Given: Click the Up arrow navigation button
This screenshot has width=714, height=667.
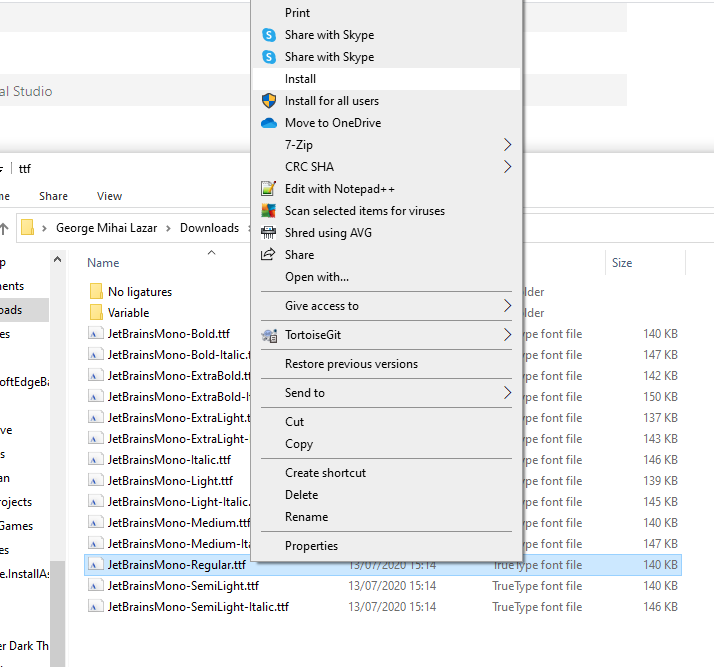Looking at the screenshot, I should pos(4,228).
